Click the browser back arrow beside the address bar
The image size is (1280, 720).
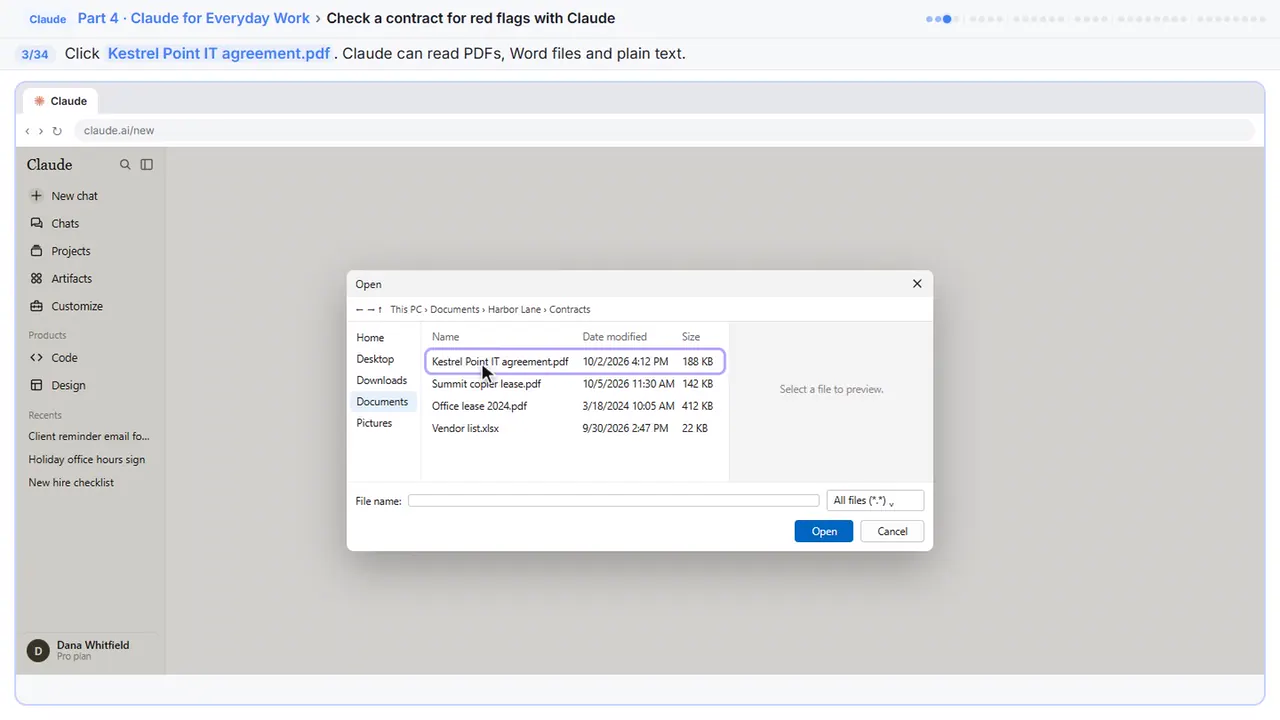(28, 131)
